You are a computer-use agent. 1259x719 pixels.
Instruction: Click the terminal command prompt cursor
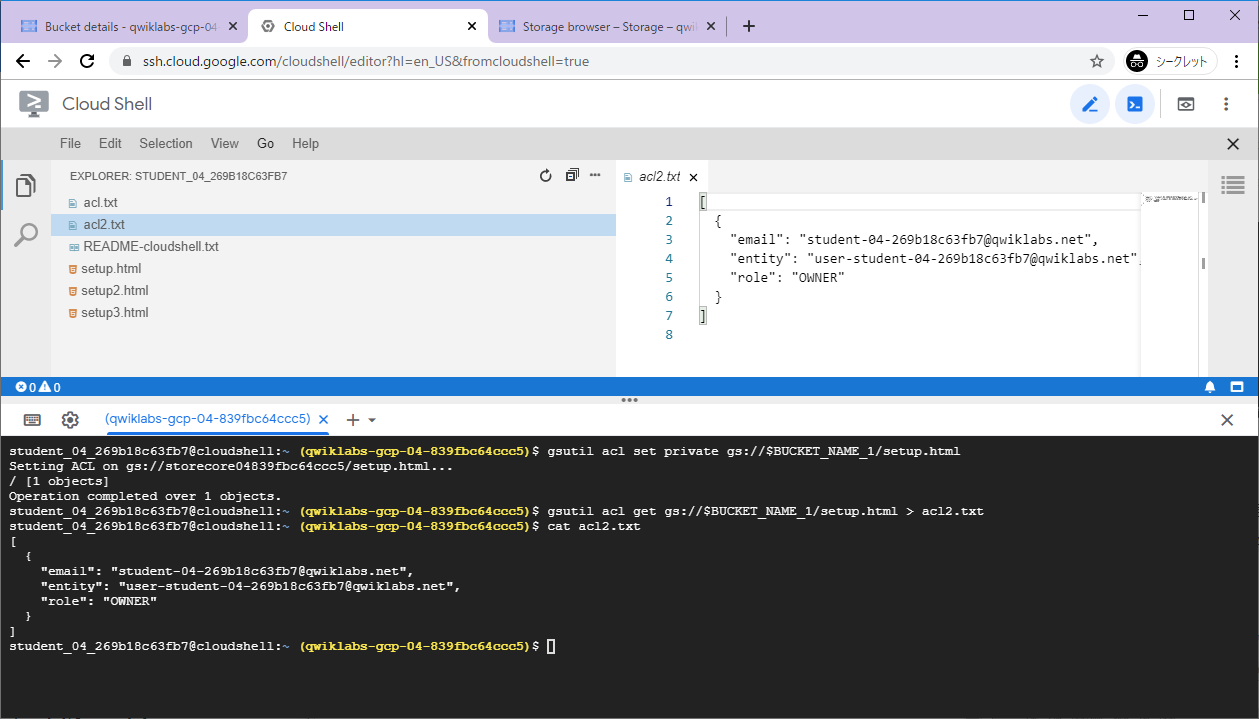[x=551, y=647]
